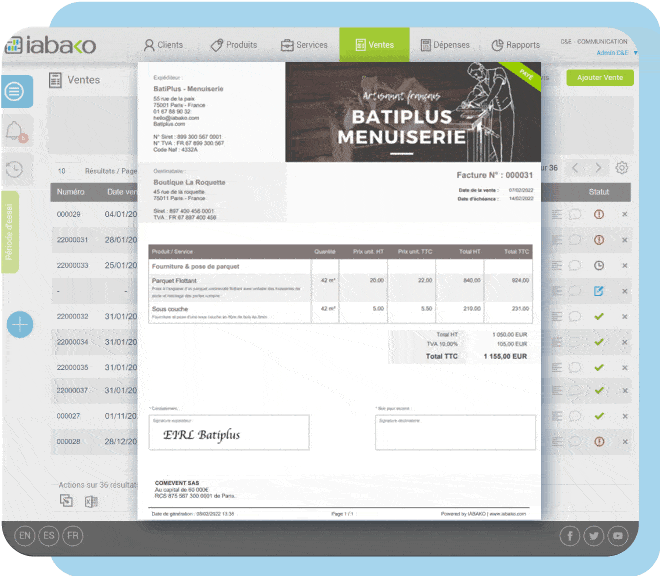Open the Facebook footer icon

(x=570, y=536)
